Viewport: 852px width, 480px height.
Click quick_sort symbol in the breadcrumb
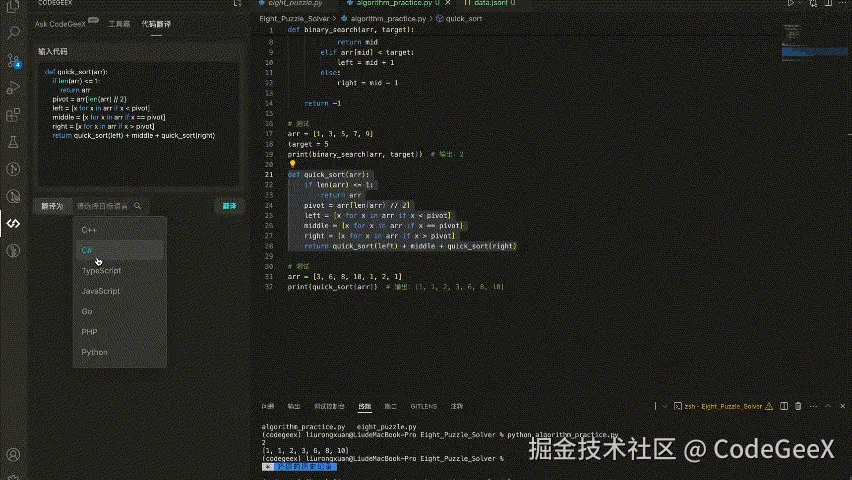[x=463, y=18]
